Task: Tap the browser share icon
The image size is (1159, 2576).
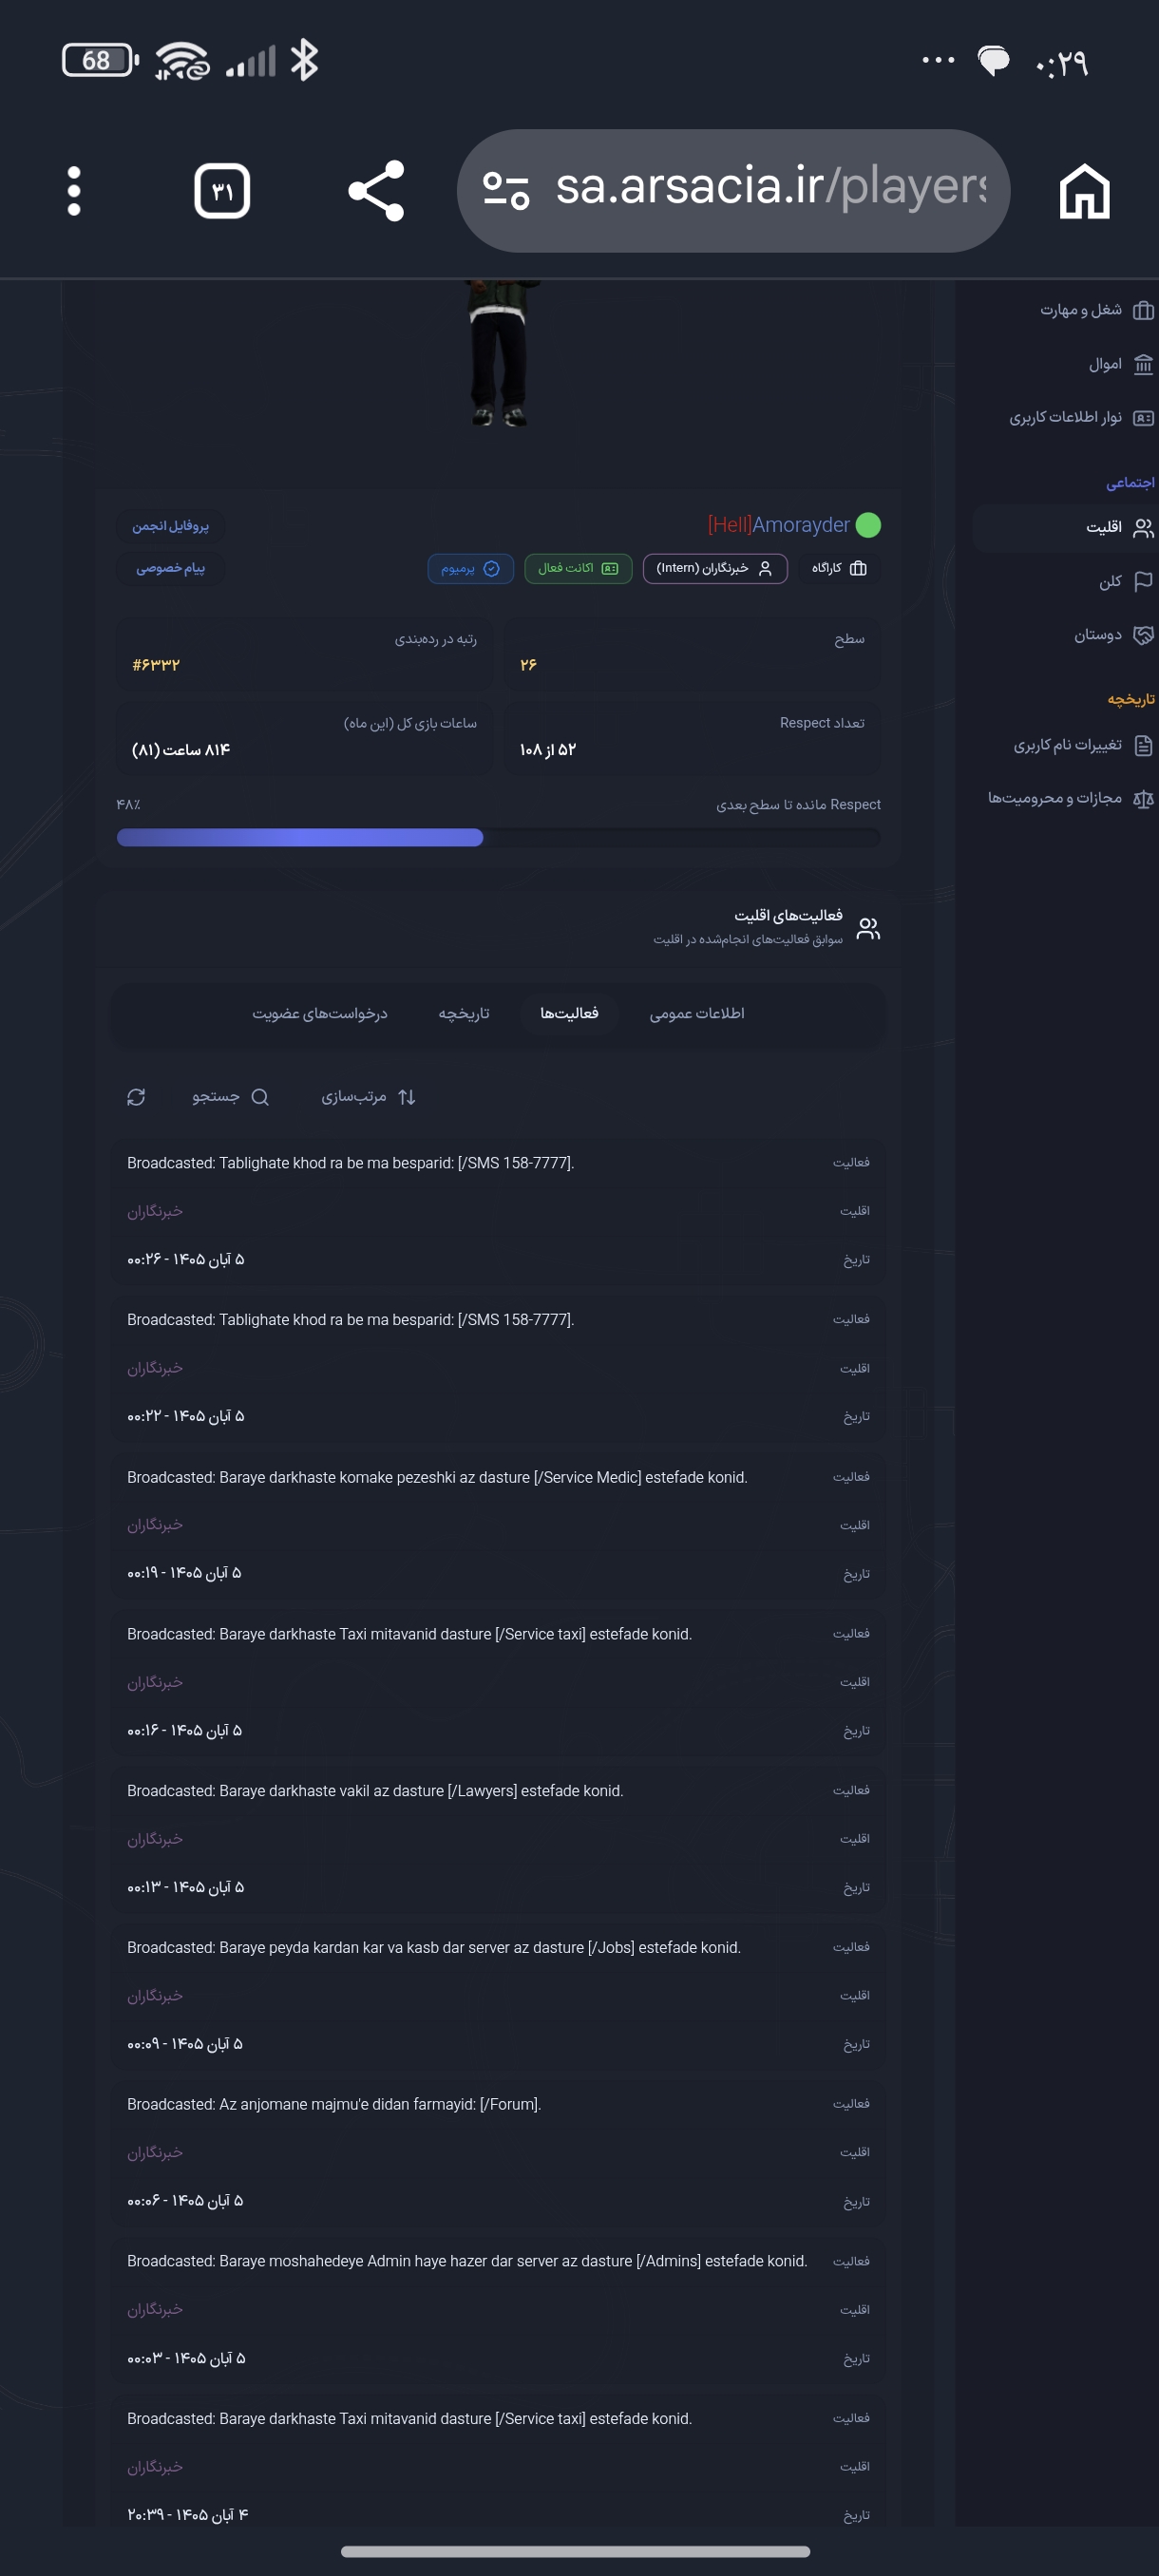Action: pyautogui.click(x=376, y=190)
